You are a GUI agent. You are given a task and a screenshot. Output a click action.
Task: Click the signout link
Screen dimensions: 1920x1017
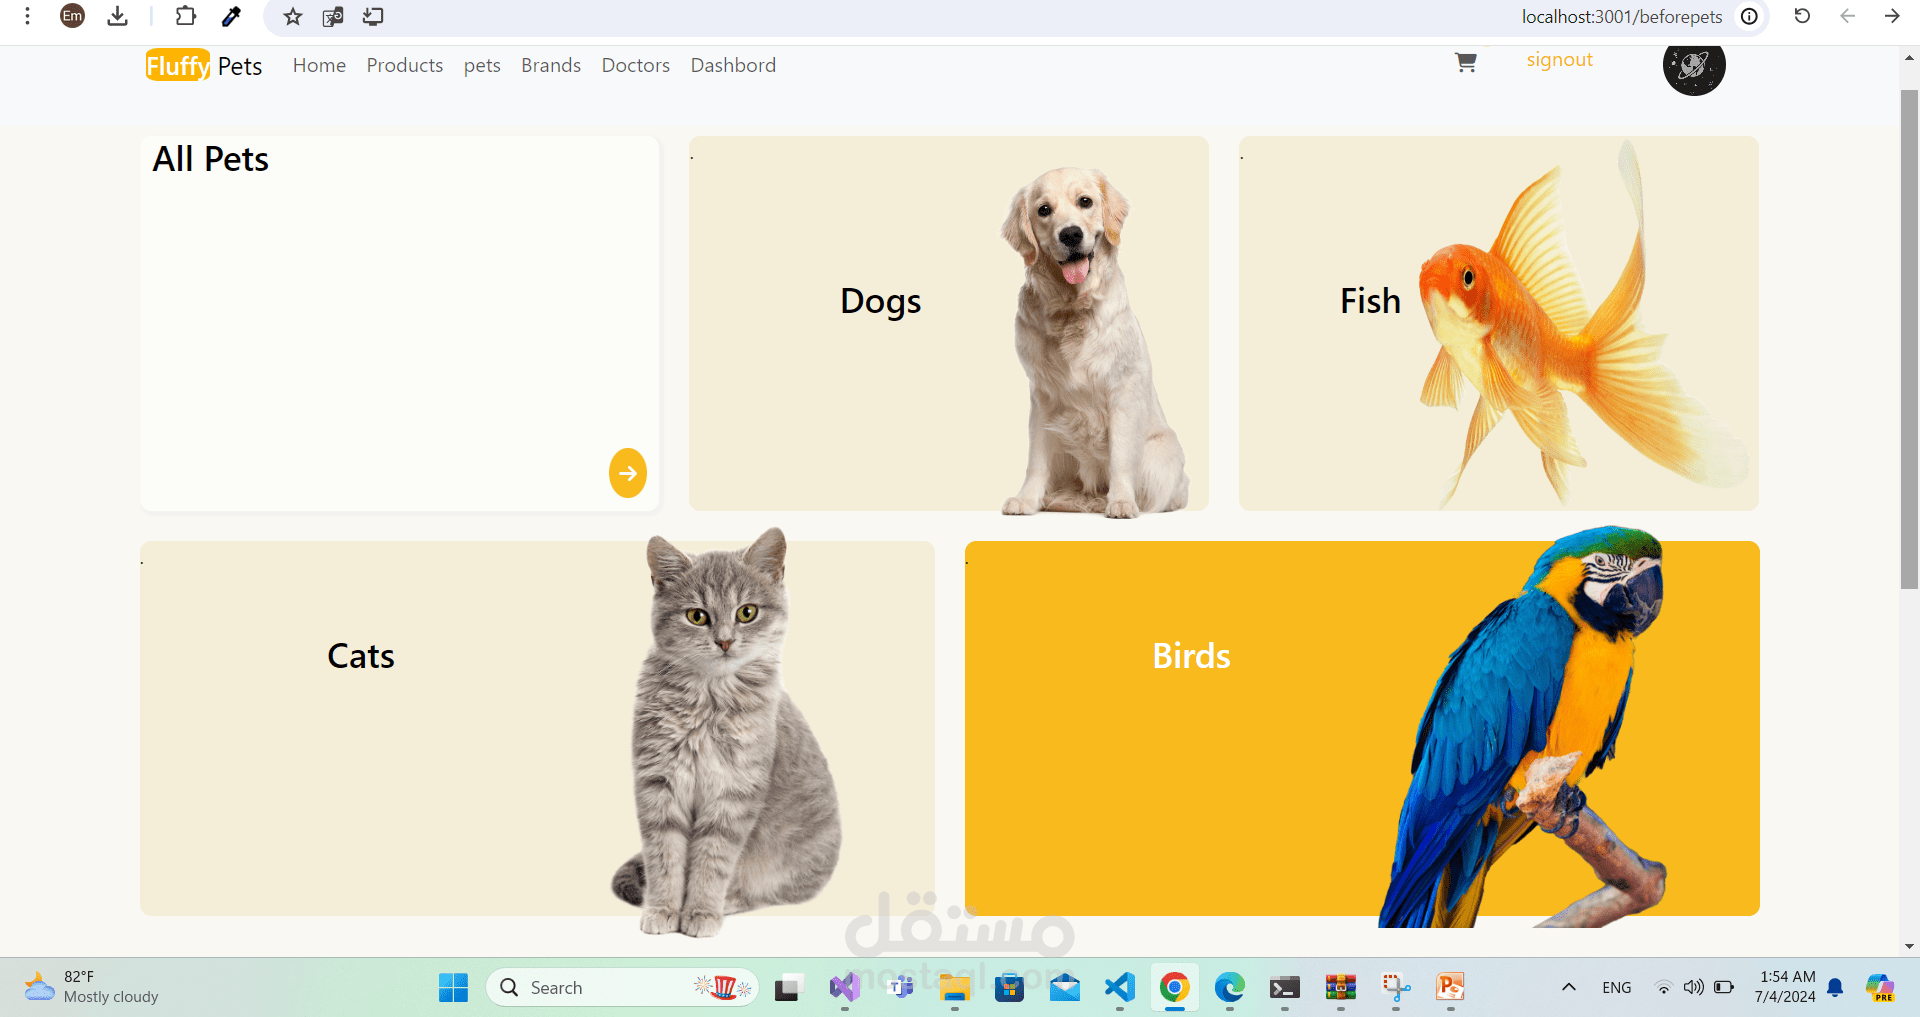click(x=1559, y=60)
